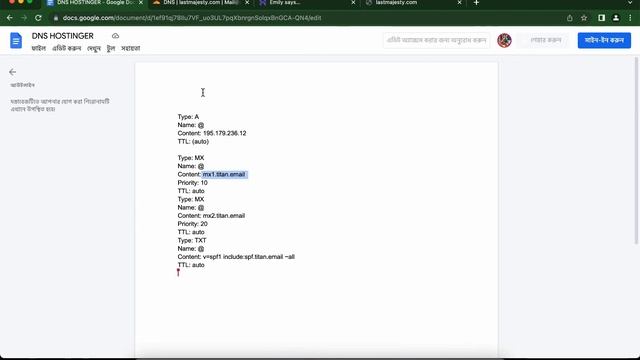Bookmark this page with the star
640x360 pixels.
tap(584, 18)
